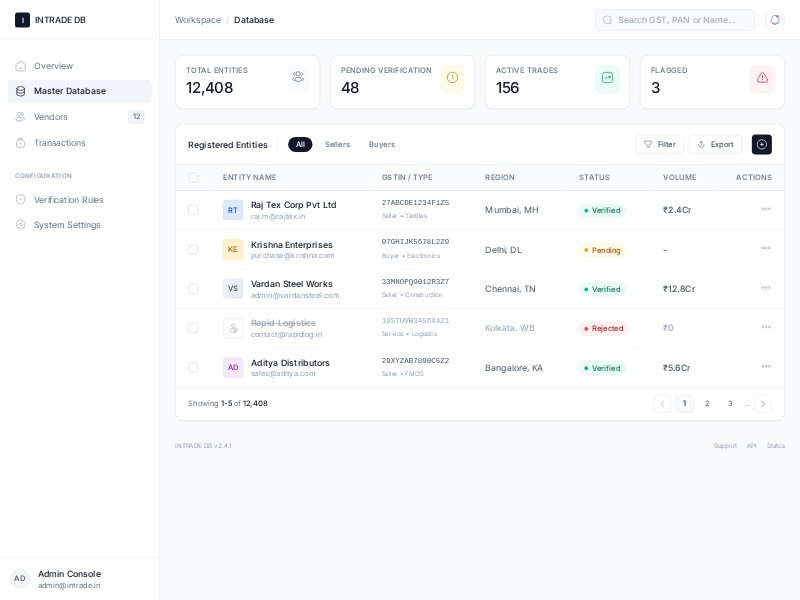
Task: Go to page 2 of the entities
Action: point(707,404)
